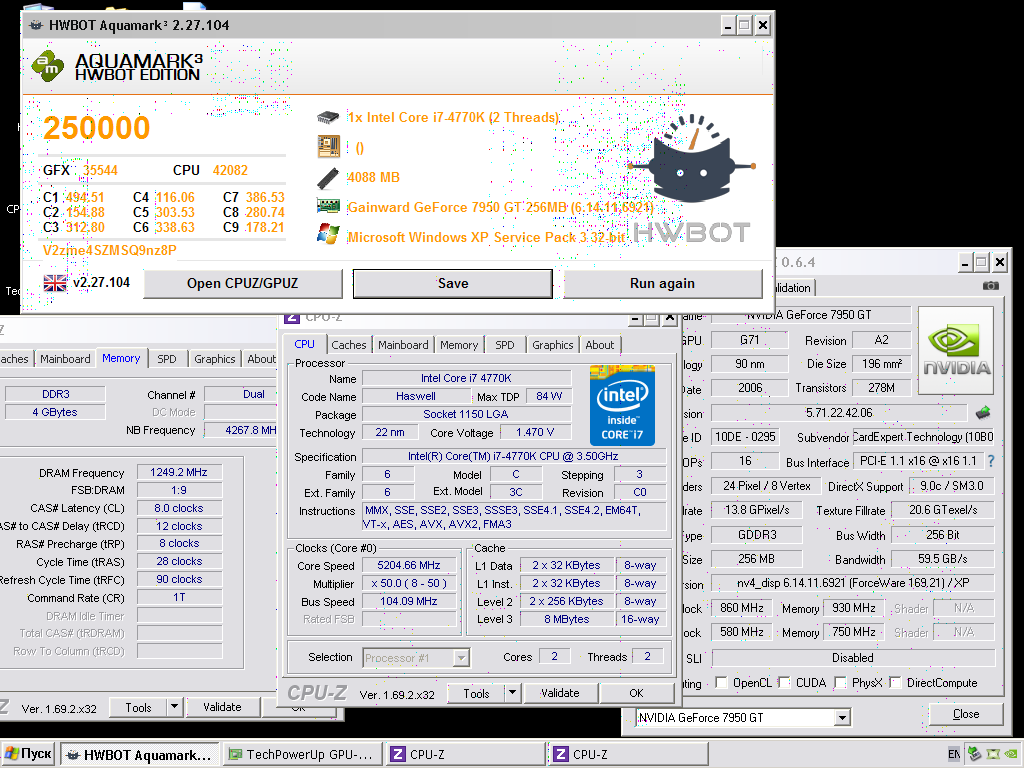Click the NVIDIA logo in GPU-Z
Screen dimensions: 1024x768
coord(956,351)
